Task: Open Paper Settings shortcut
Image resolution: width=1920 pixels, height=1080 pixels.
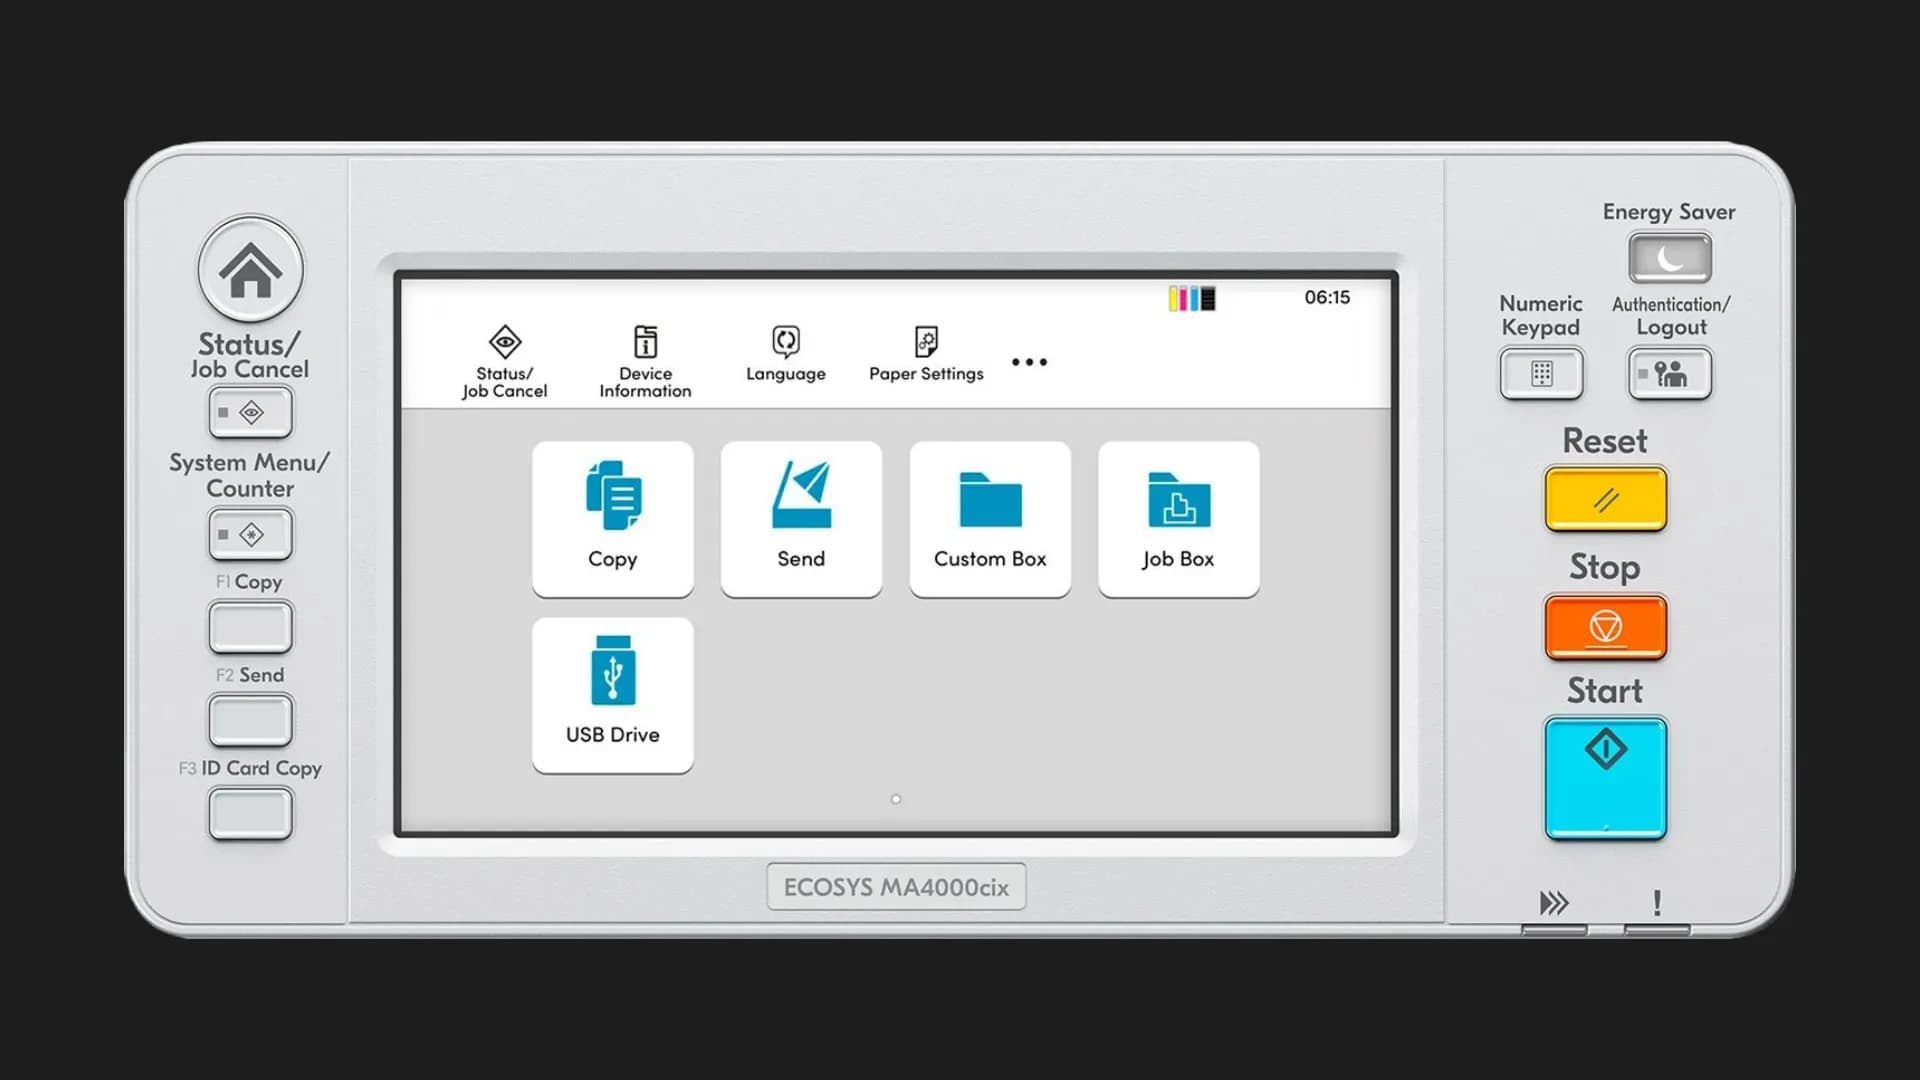Action: [926, 354]
